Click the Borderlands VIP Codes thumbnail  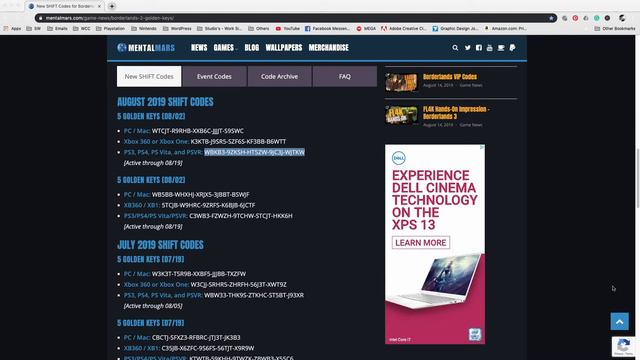[x=402, y=82]
